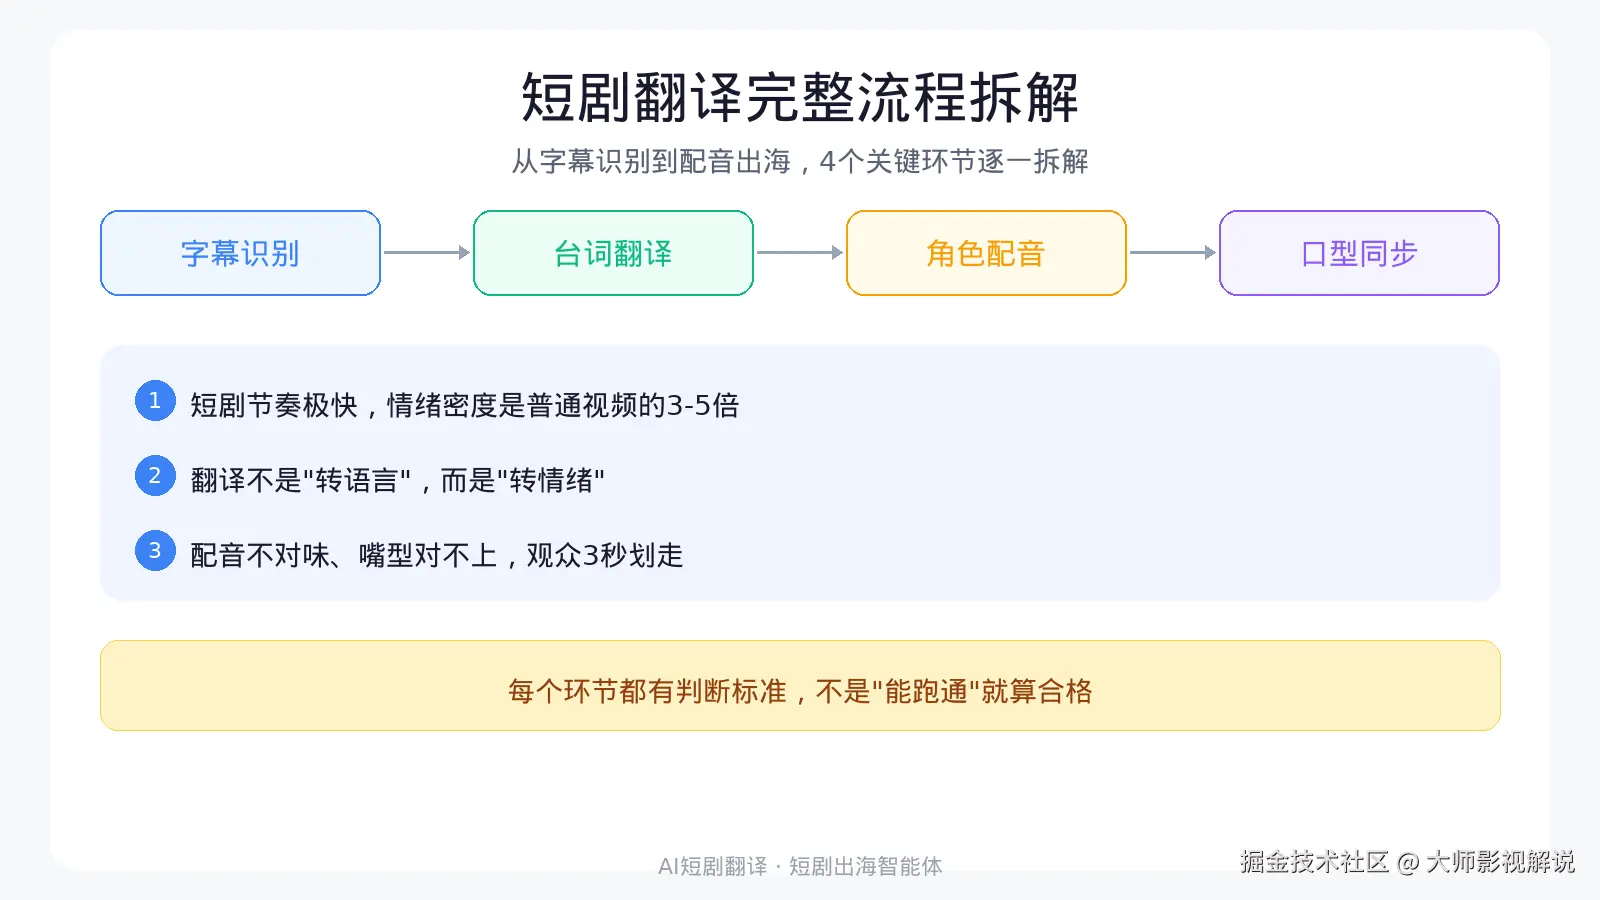This screenshot has width=1600, height=900.
Task: Click the 大师影视解说 author name
Action: (x=1500, y=862)
